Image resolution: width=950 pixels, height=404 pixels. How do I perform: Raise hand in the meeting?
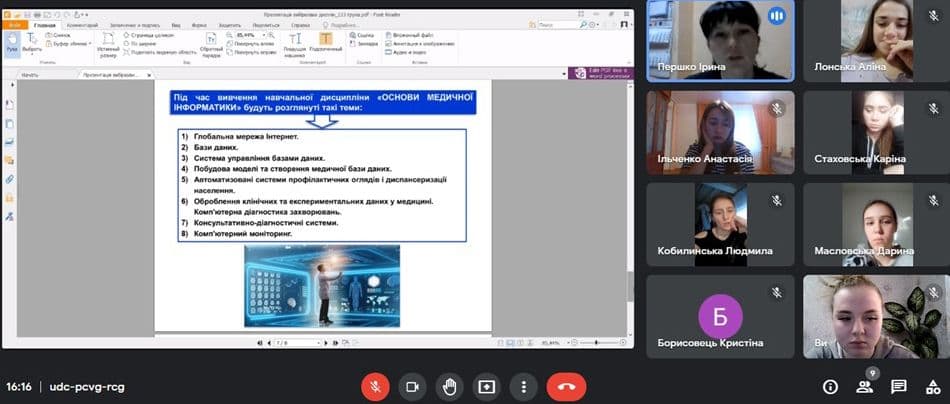(x=450, y=386)
